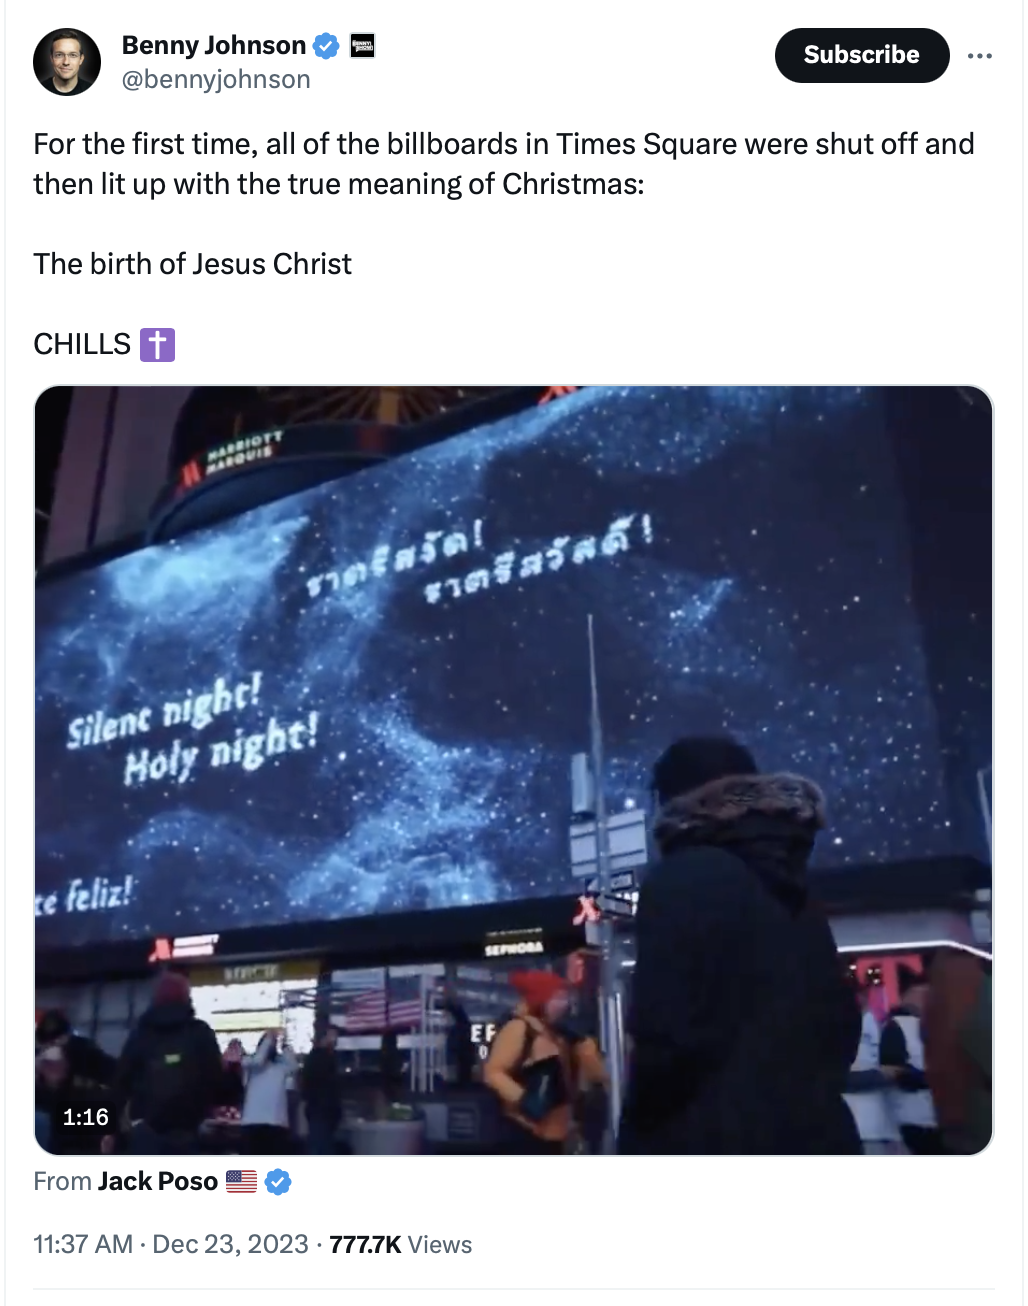This screenshot has width=1028, height=1306.
Task: Click the Benny Johnson display name
Action: click(213, 45)
